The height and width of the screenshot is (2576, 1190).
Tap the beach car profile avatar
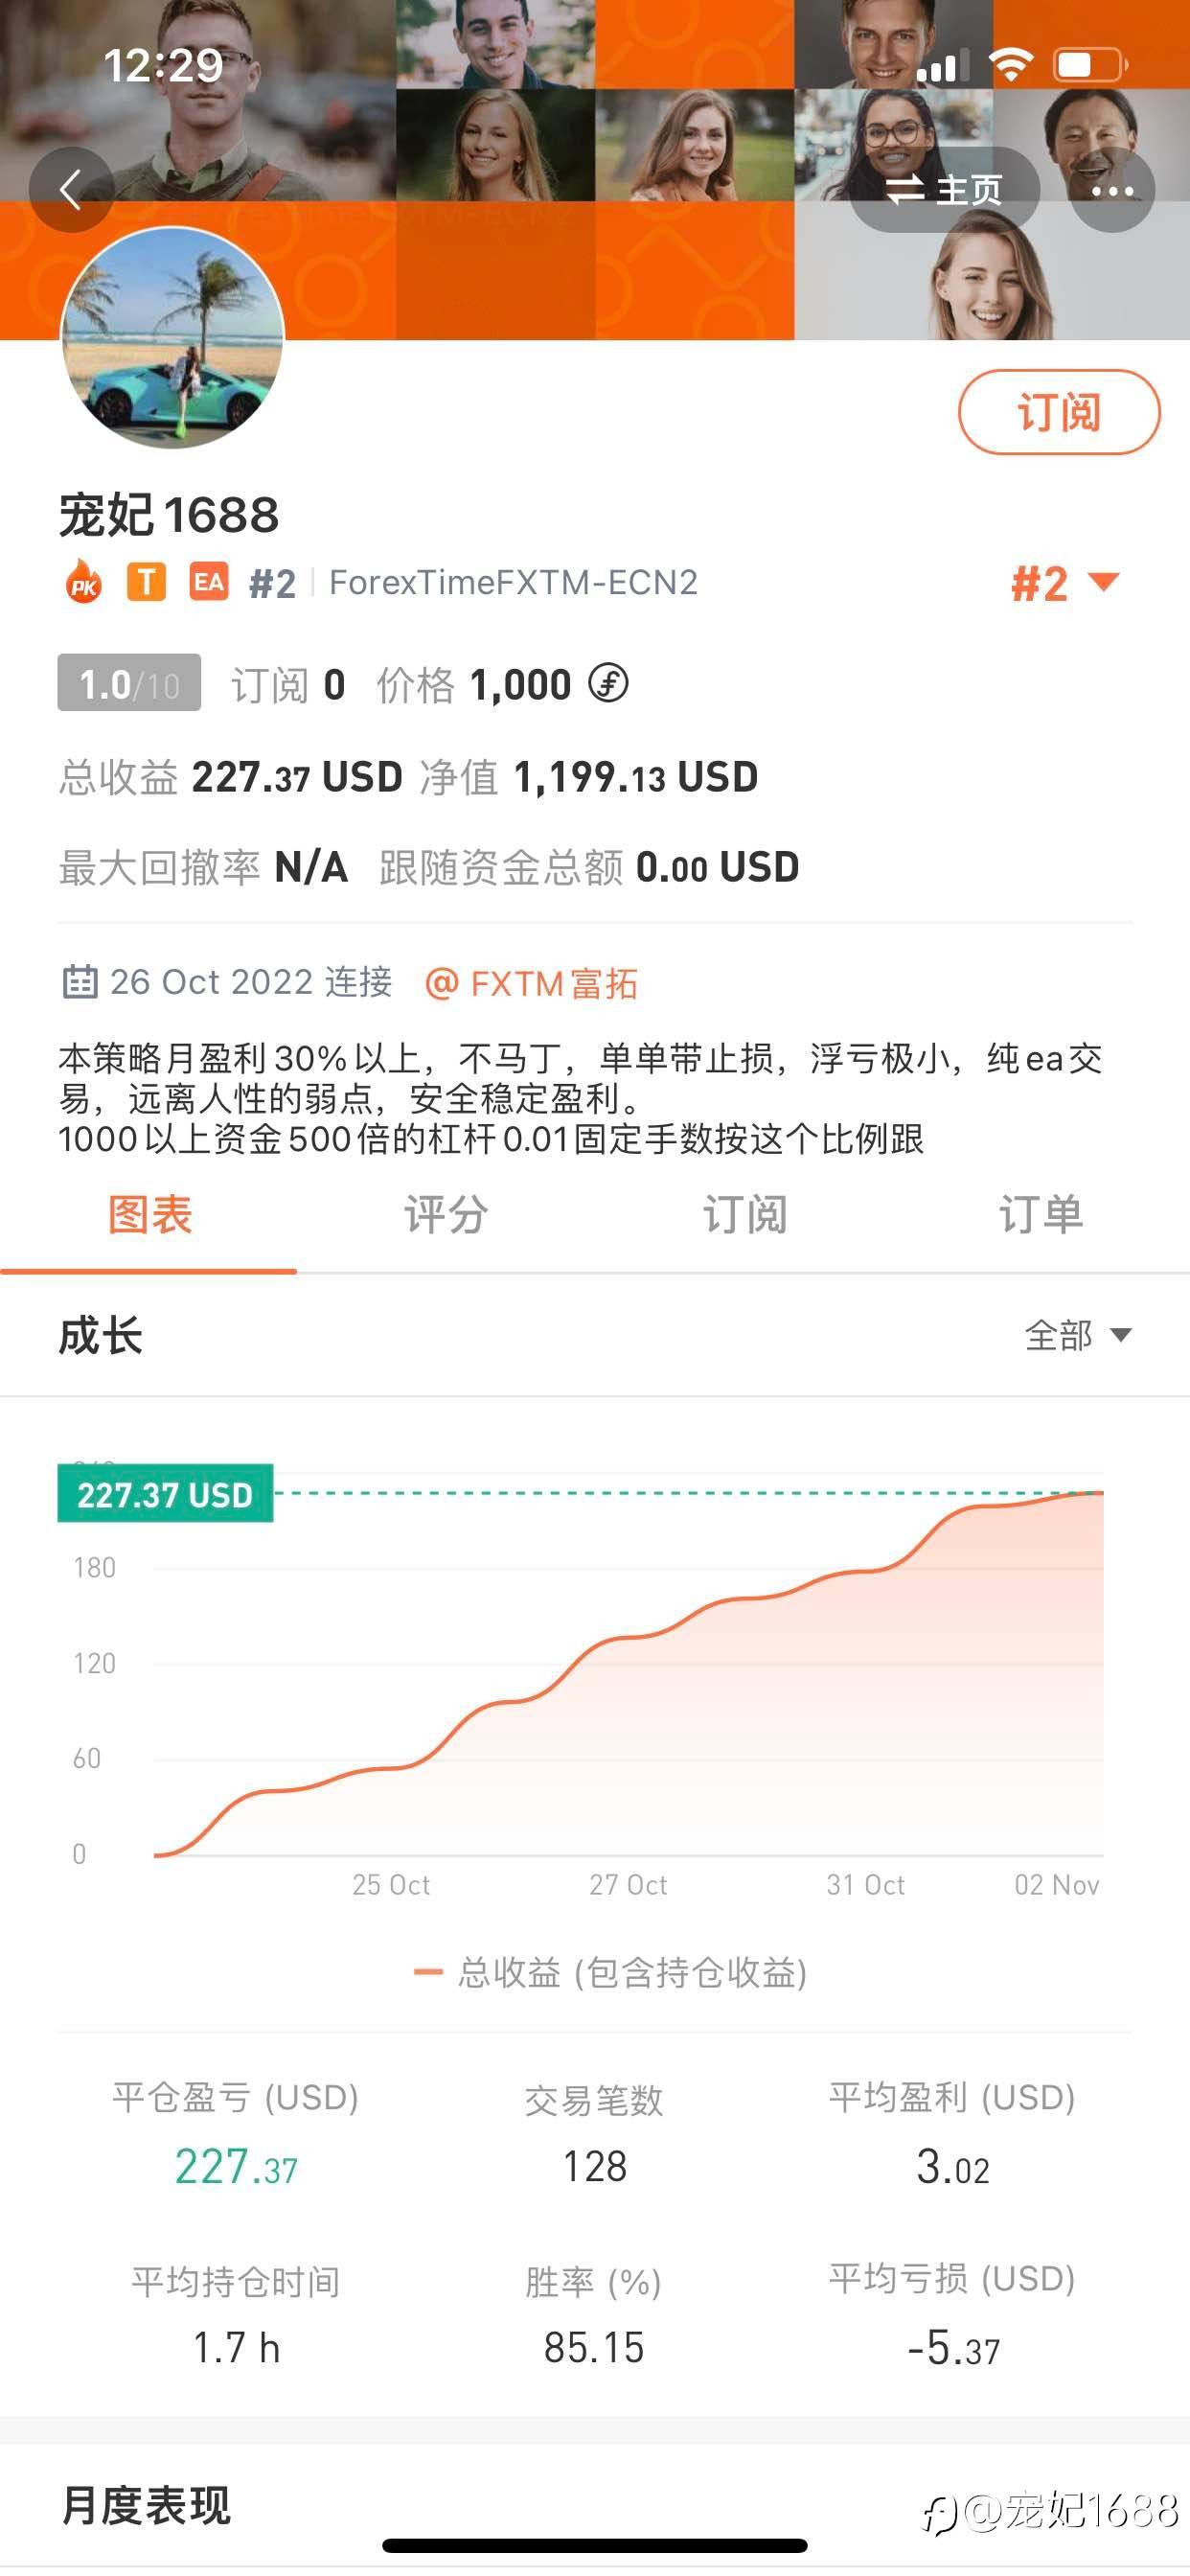173,337
